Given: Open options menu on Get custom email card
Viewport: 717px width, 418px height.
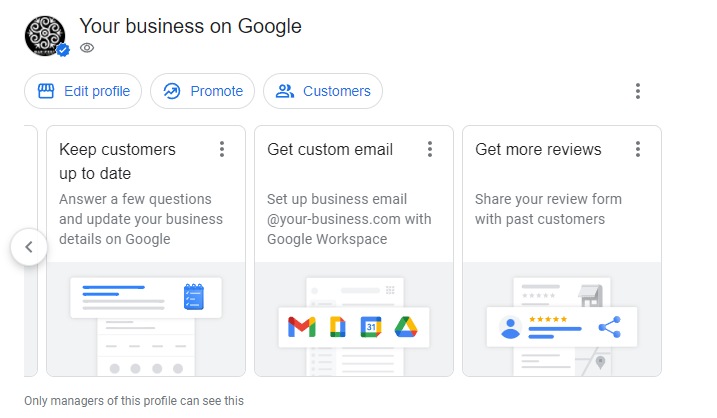Looking at the screenshot, I should click(430, 149).
